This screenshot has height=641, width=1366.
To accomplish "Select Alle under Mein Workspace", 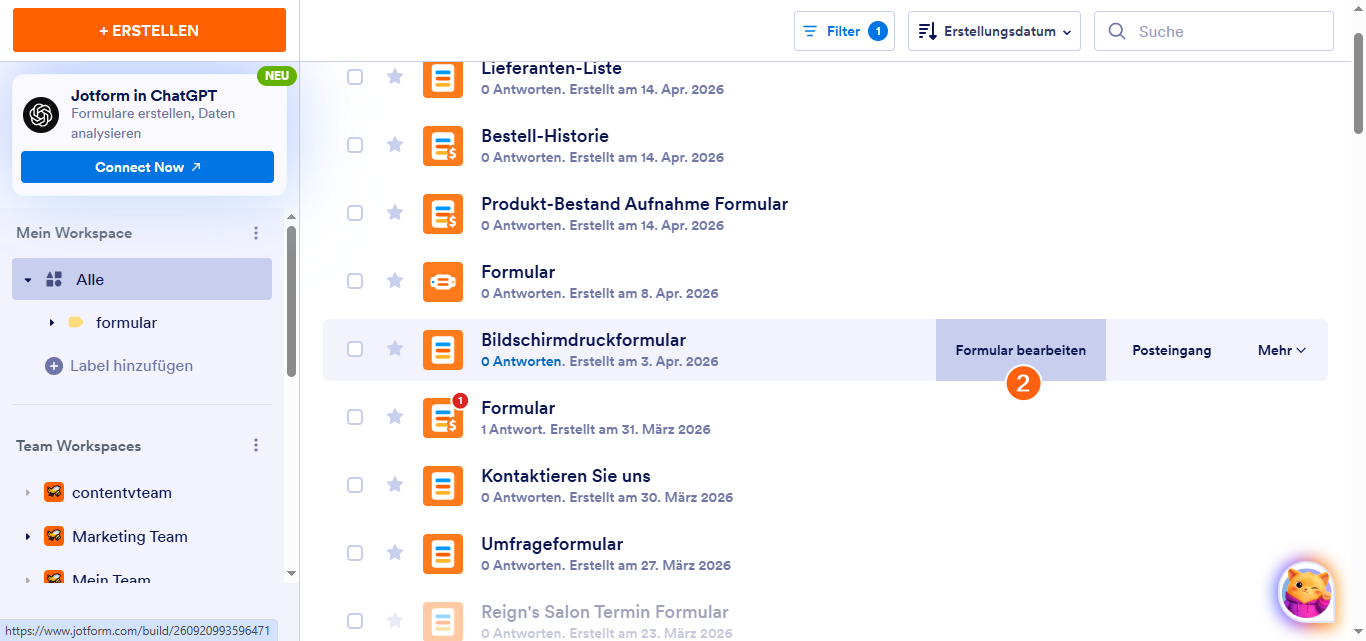I will (x=88, y=279).
